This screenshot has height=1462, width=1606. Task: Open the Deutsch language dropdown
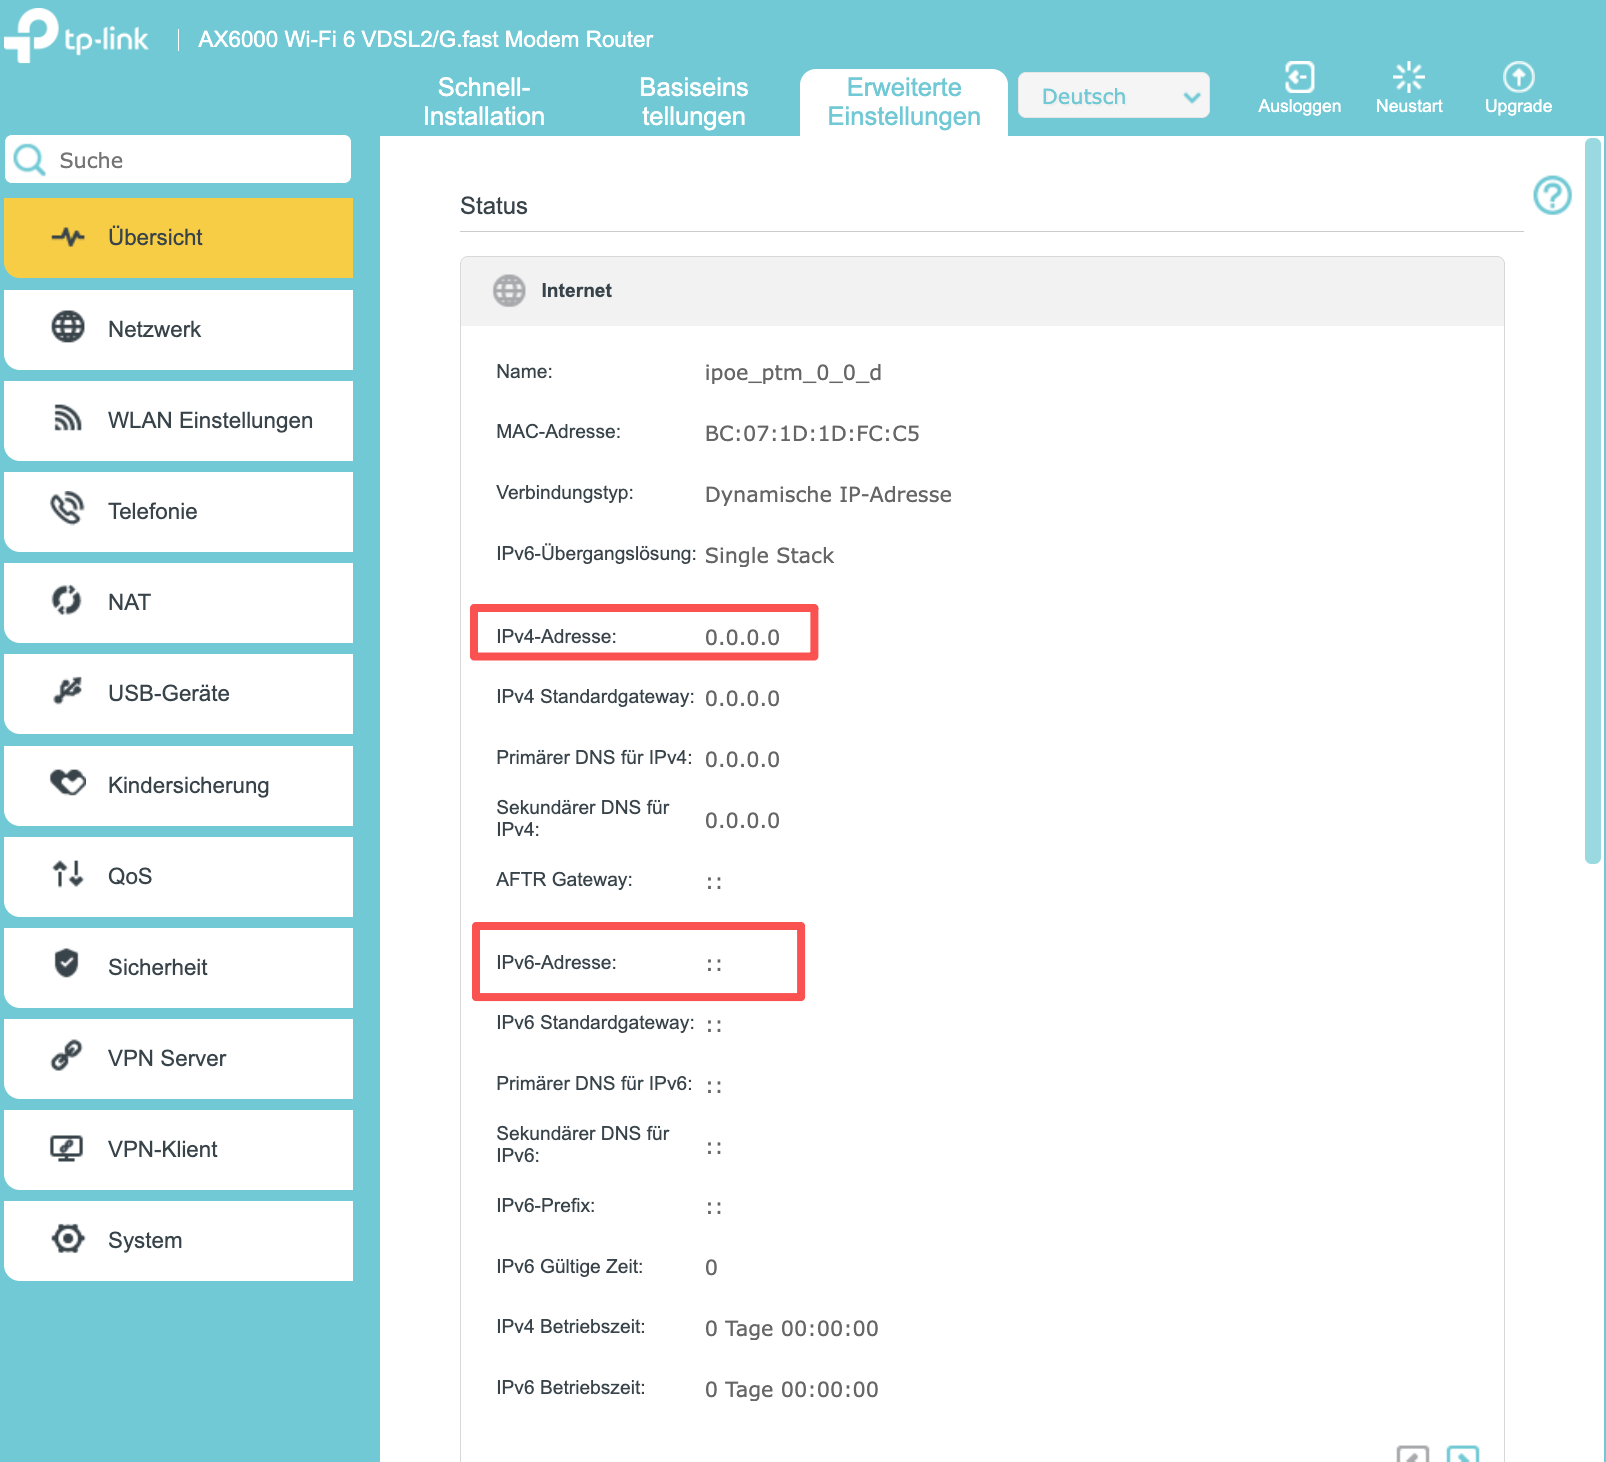[1113, 96]
